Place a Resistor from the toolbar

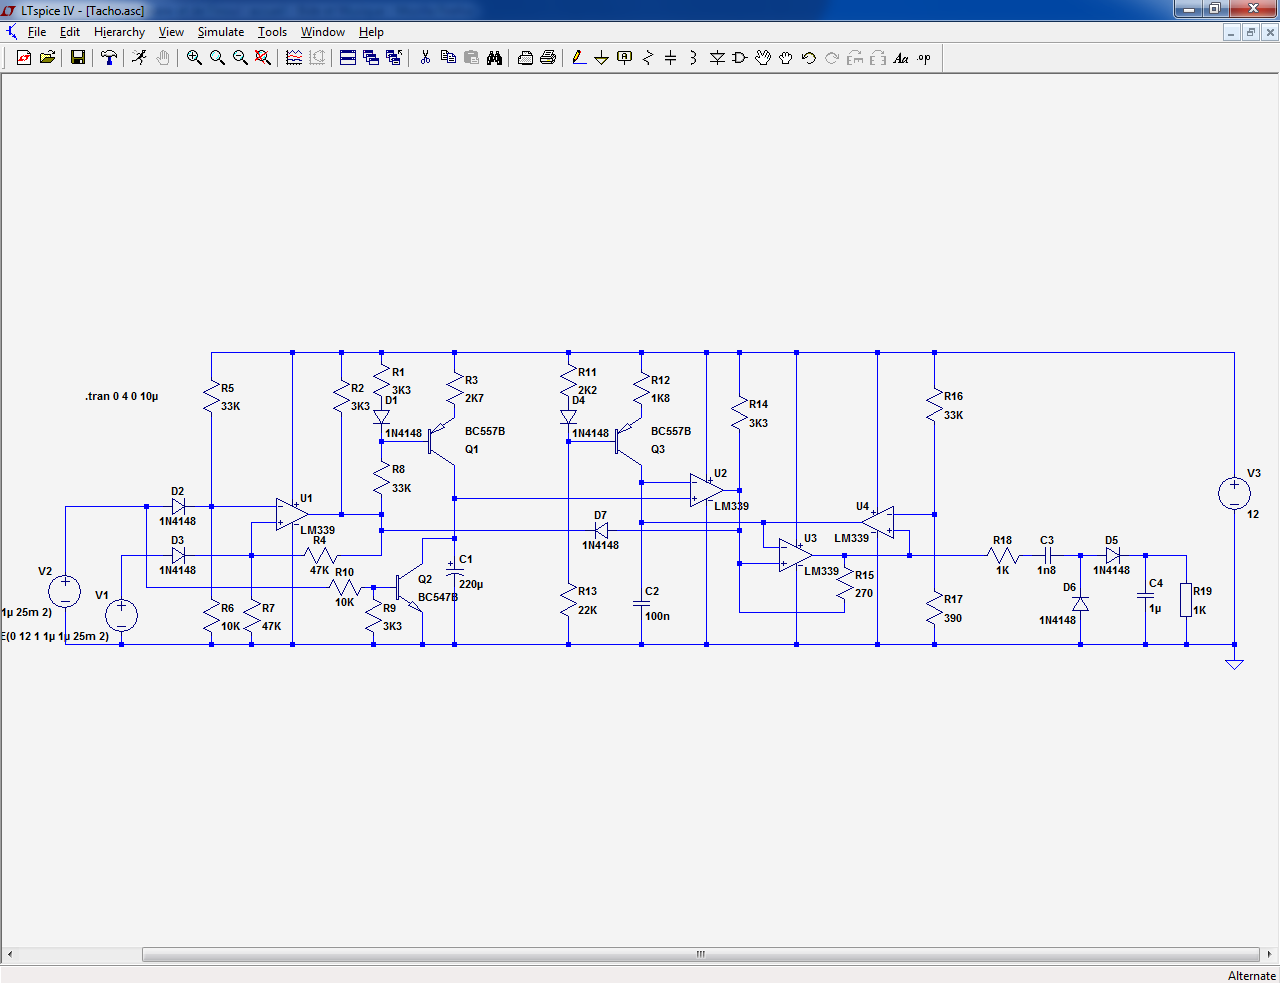pyautogui.click(x=648, y=58)
